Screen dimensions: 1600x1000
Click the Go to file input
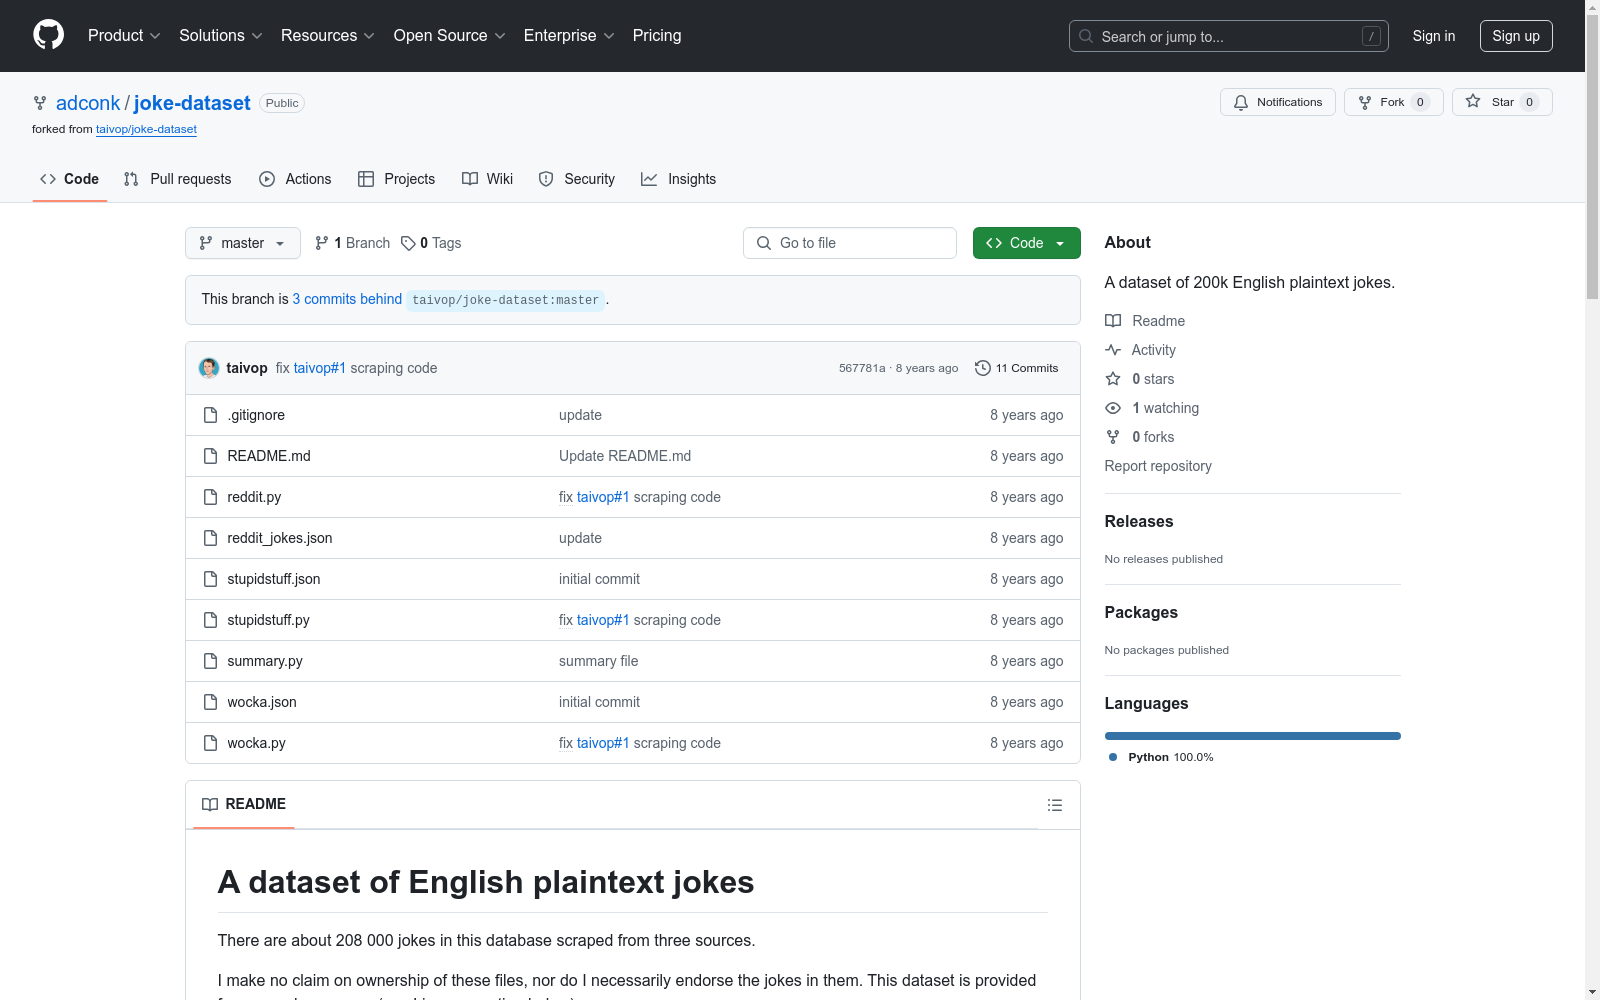click(x=850, y=243)
